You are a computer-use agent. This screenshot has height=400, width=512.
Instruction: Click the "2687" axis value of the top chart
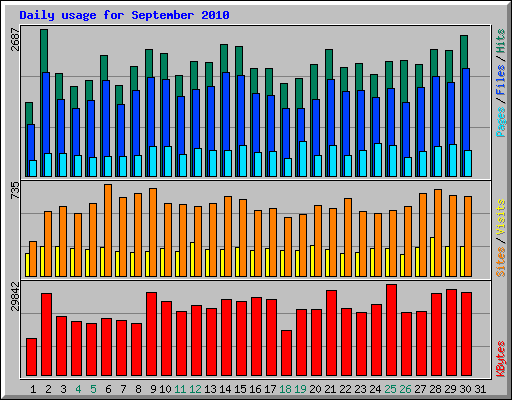pos(15,40)
